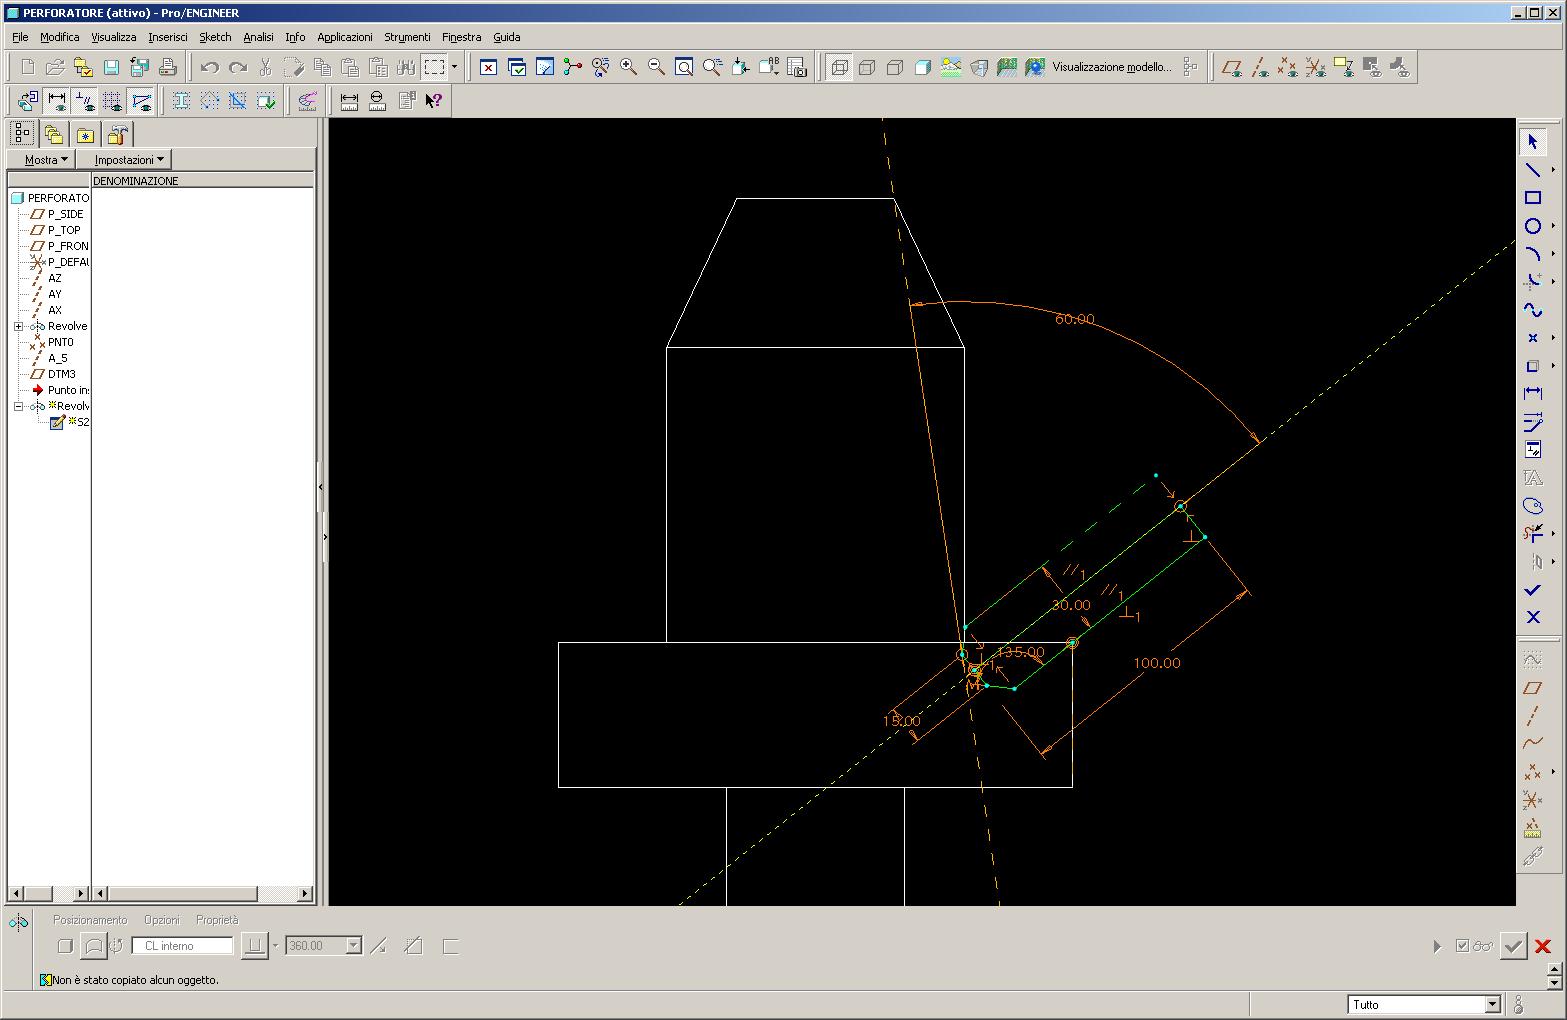Open Visualizzazione modello settings
The width and height of the screenshot is (1567, 1020).
pos(1111,67)
